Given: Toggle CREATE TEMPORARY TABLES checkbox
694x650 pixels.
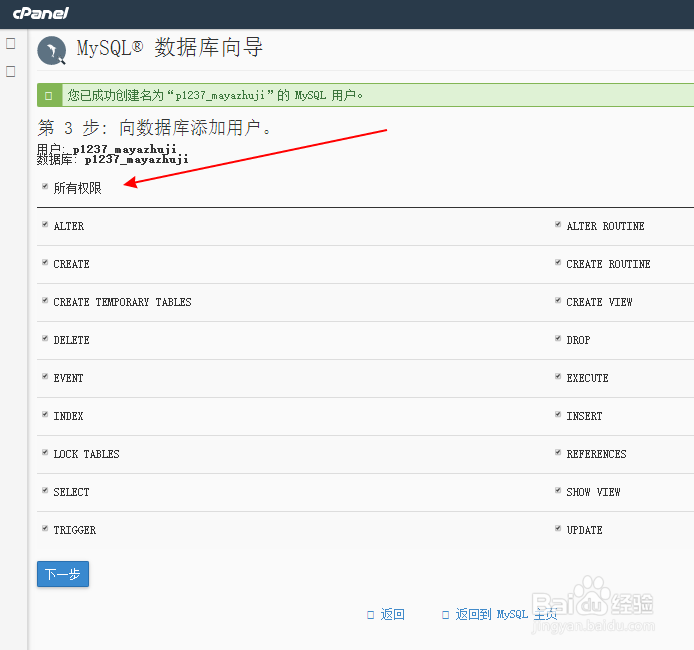Looking at the screenshot, I should [x=45, y=300].
